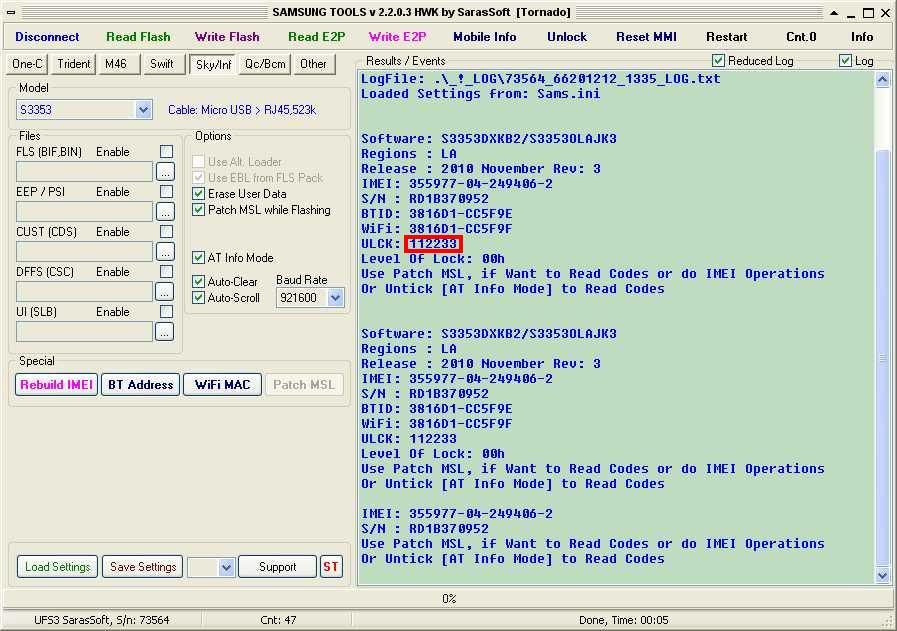Click the first 'ULCK: 112233' line

pyautogui.click(x=409, y=244)
